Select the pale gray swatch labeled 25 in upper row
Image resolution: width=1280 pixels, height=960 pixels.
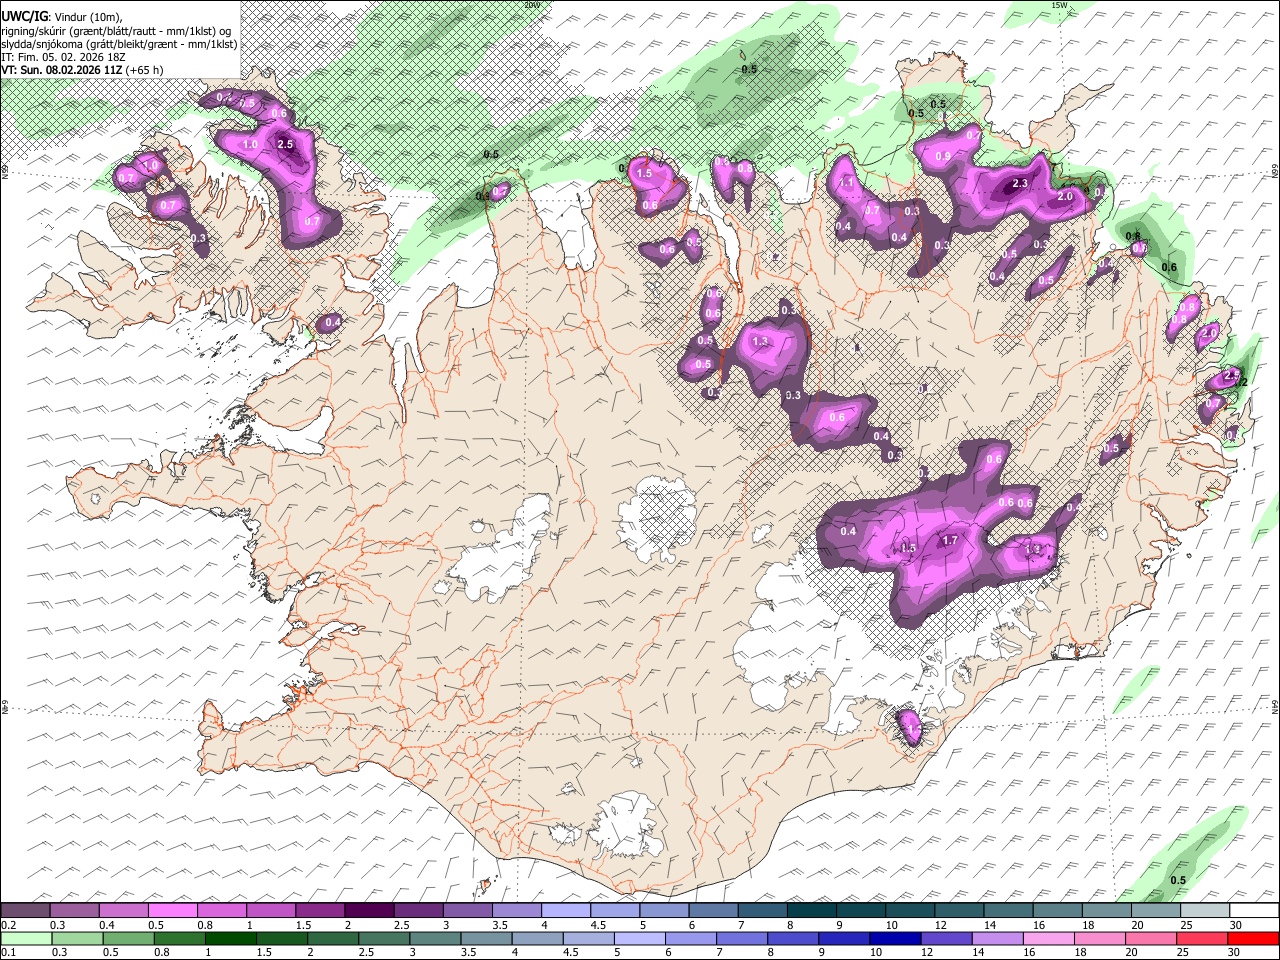click(1204, 911)
